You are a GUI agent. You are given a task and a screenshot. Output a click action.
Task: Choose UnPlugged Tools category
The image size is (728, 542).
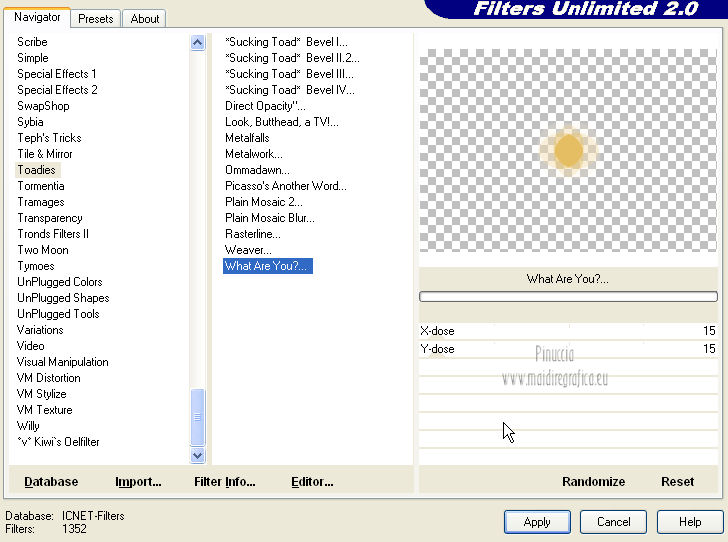58,314
